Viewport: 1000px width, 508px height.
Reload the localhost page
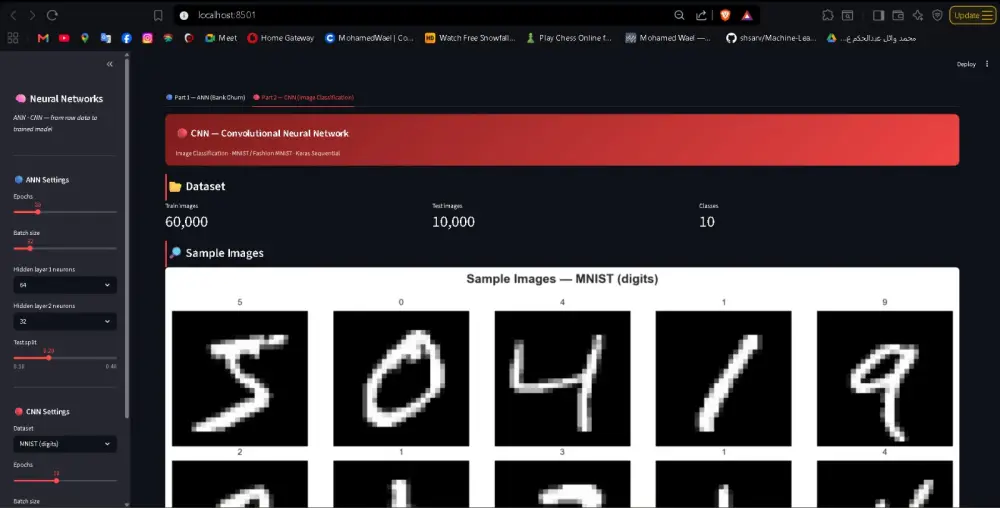(x=52, y=15)
